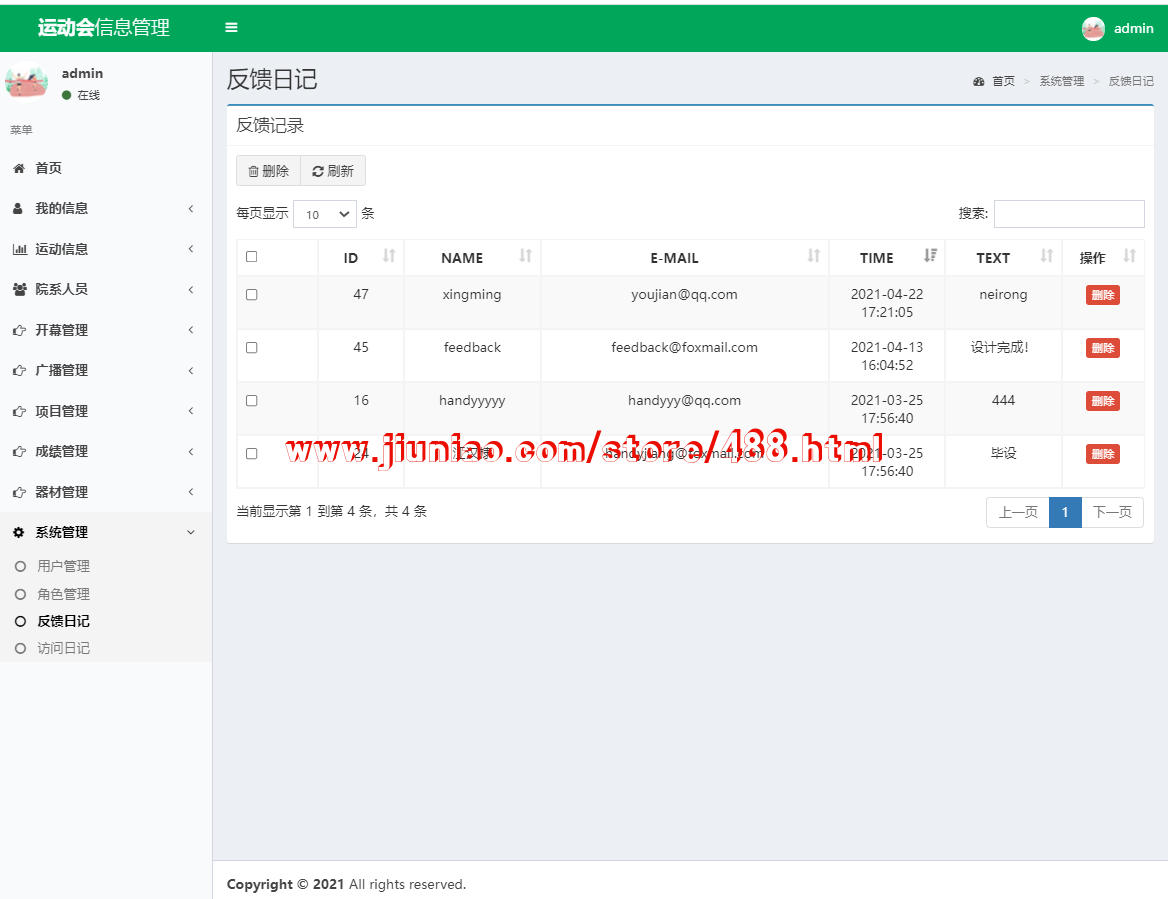Viewport: 1168px width, 899px height.
Task: Delete the feedback@foxmail.com row
Action: [x=1102, y=348]
